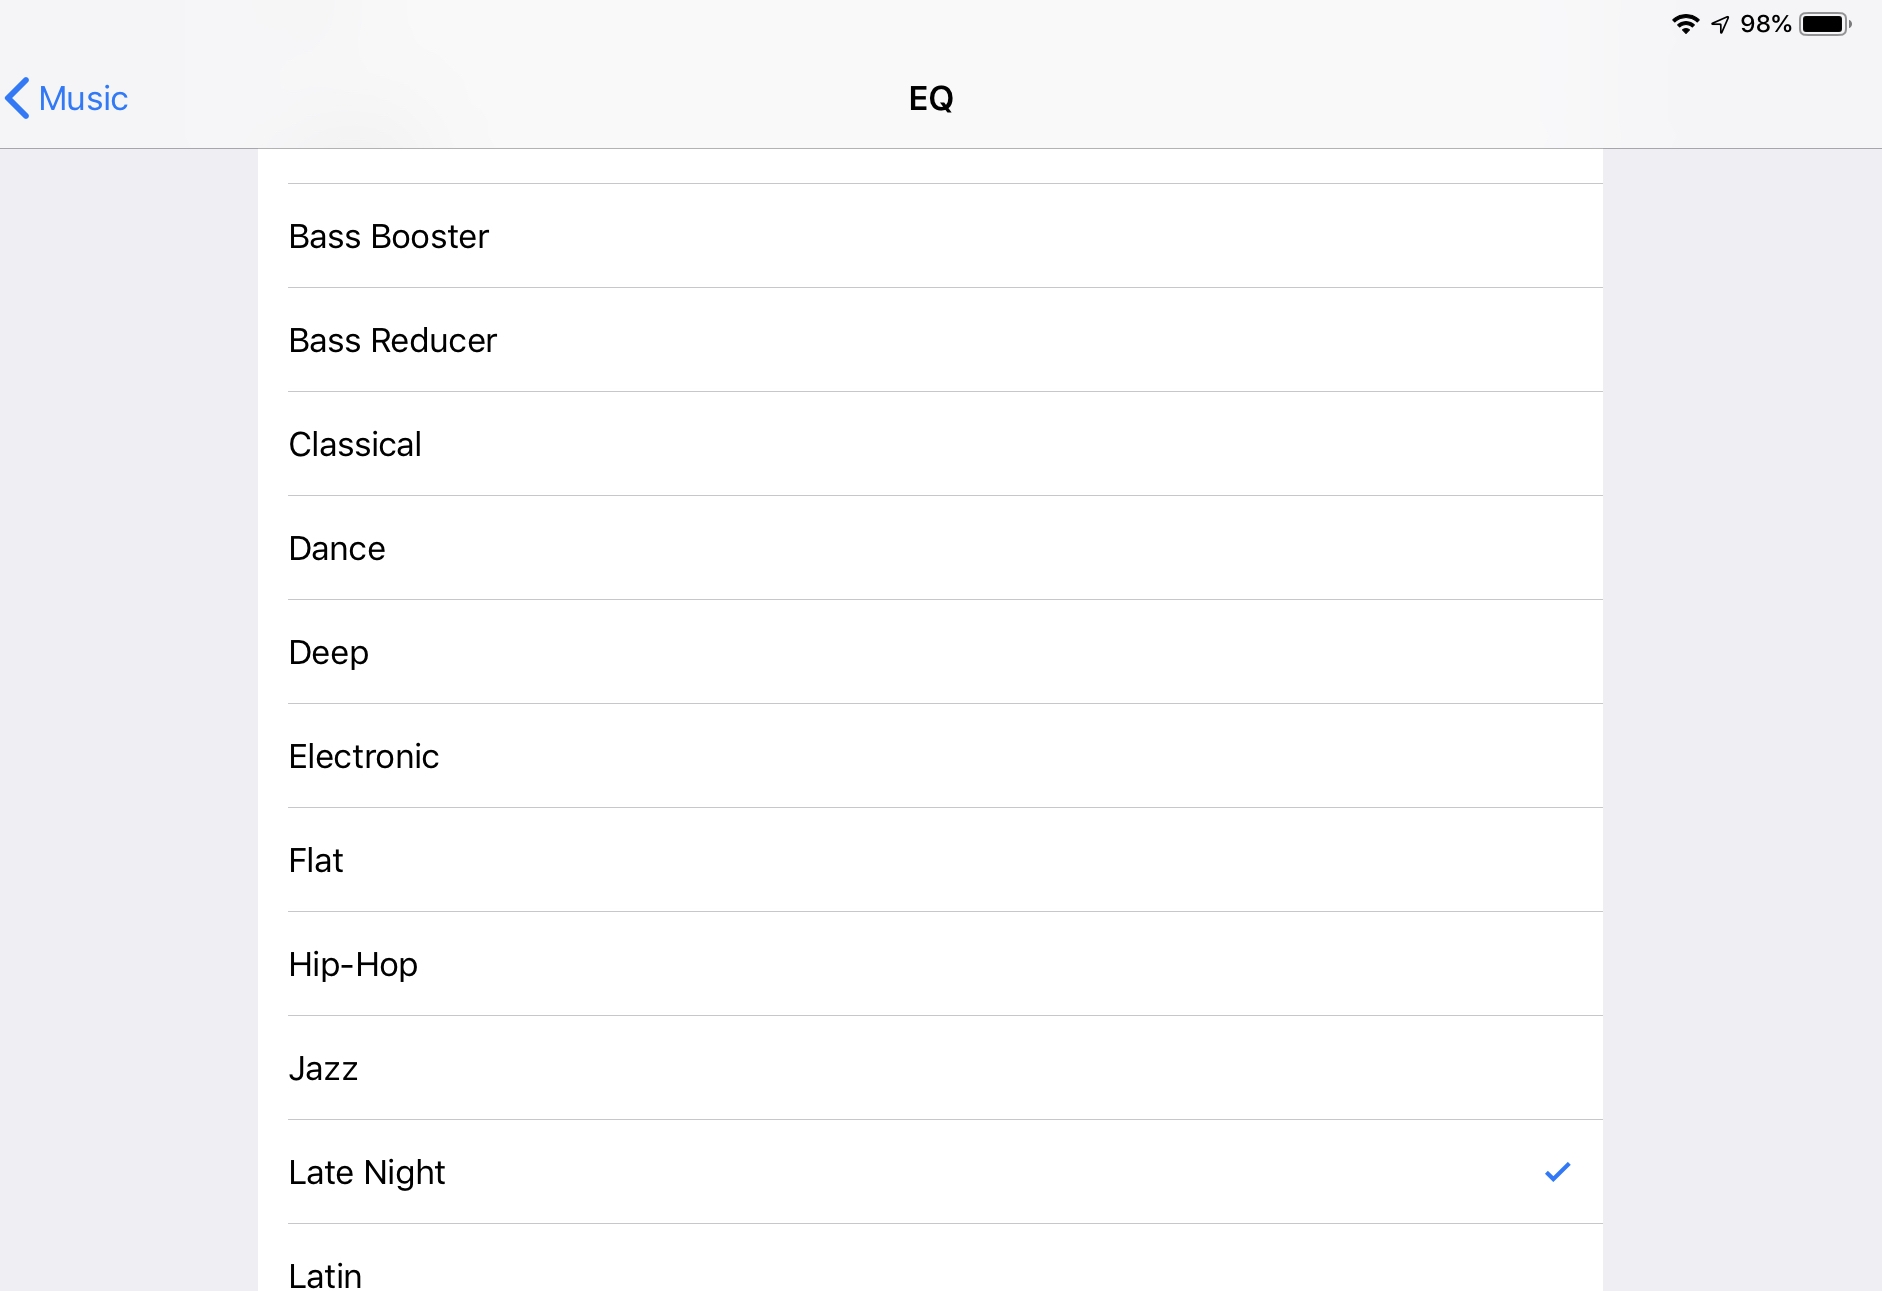Choose the Latin equalizer option

pos(324,1272)
